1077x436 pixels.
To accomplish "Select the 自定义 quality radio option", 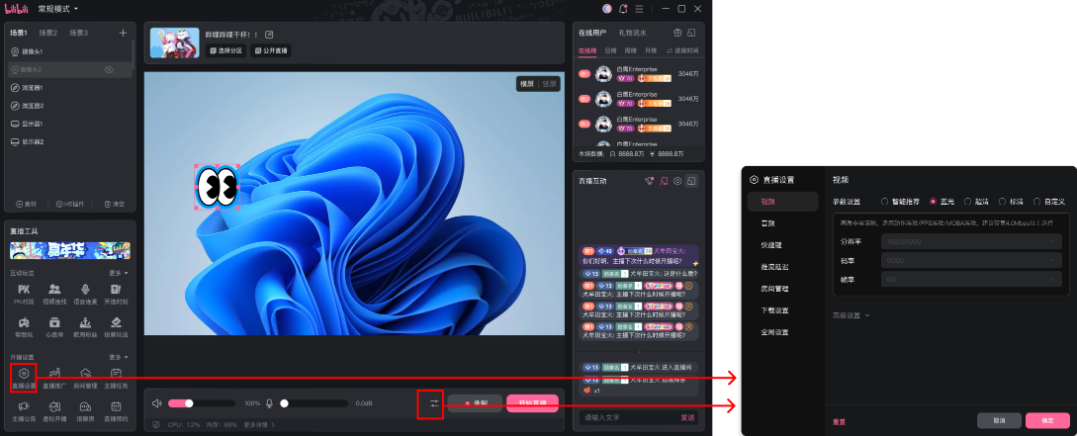I will click(x=1036, y=202).
